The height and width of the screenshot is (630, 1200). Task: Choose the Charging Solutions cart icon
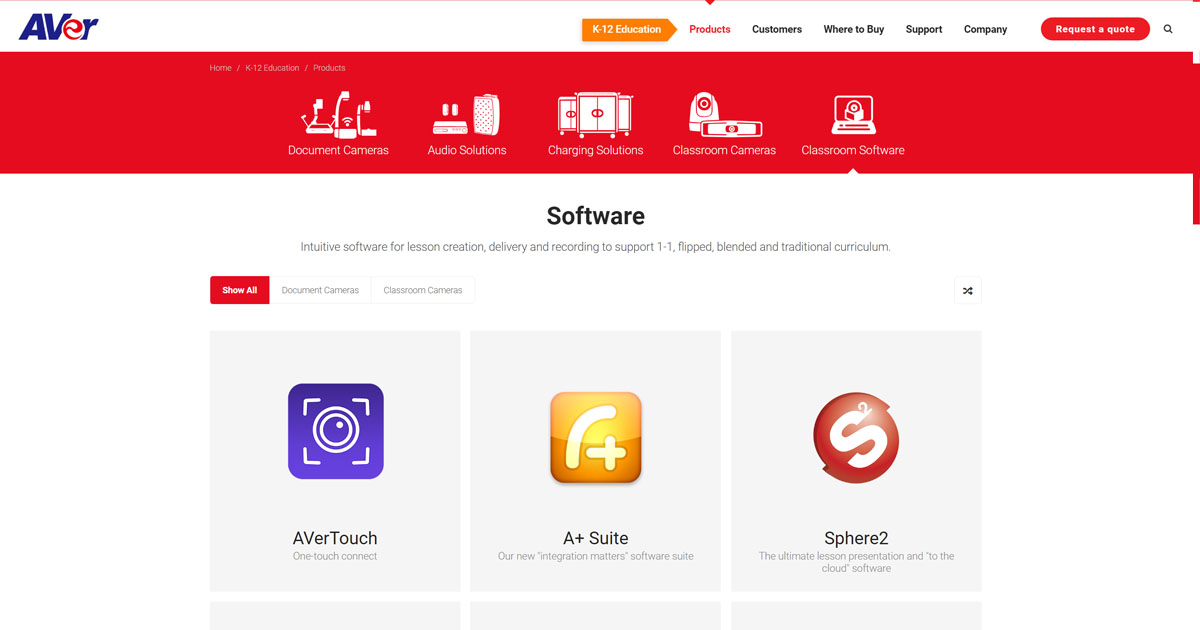[595, 115]
